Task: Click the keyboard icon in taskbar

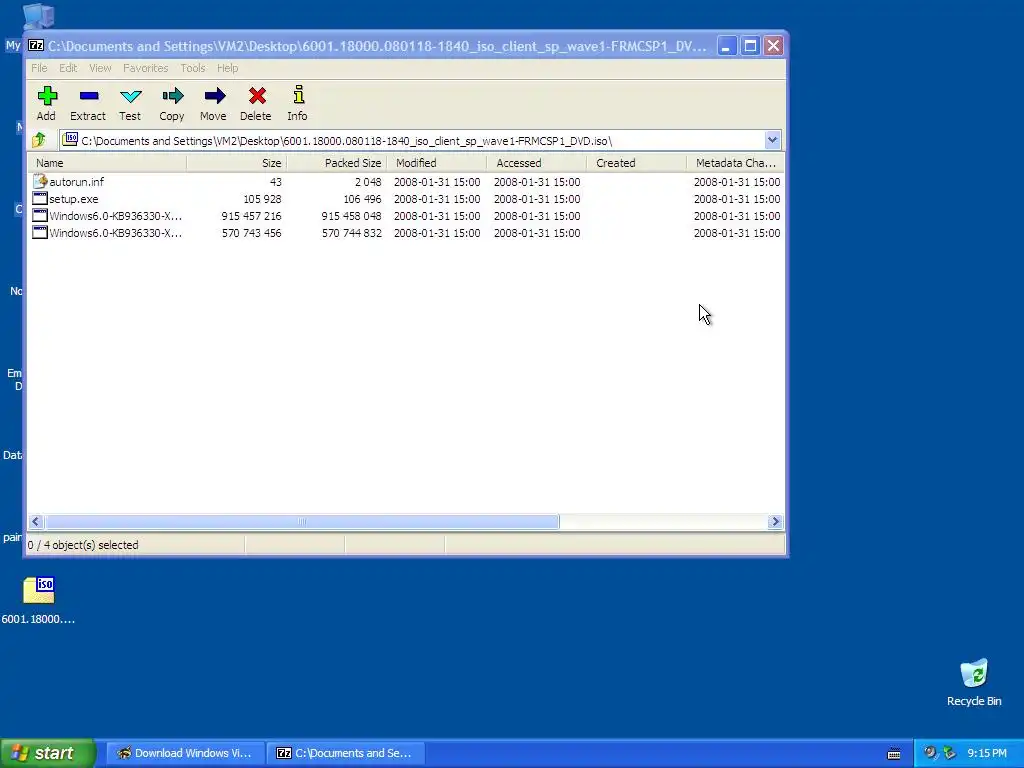Action: point(894,754)
